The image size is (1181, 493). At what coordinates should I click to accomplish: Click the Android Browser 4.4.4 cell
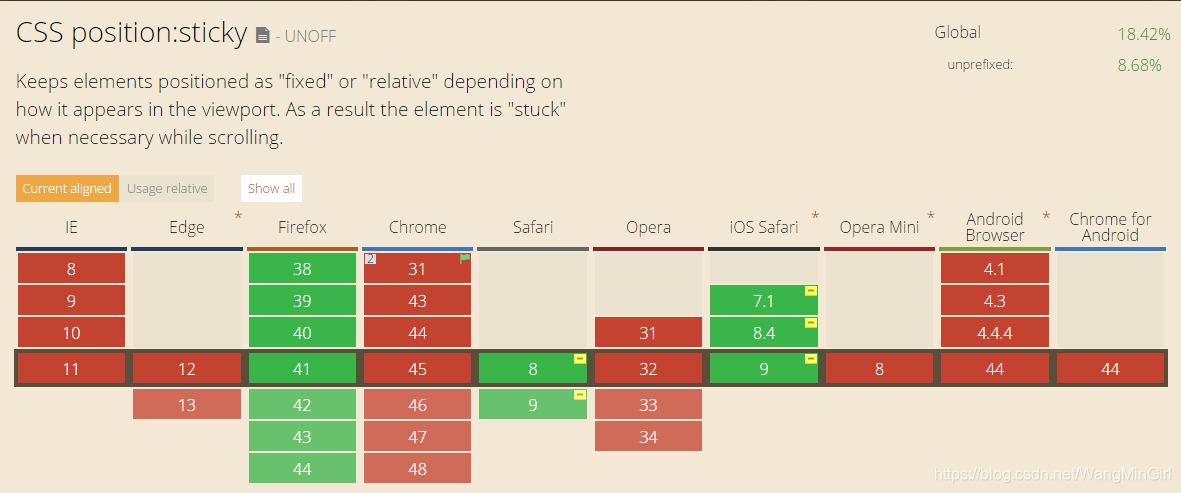click(994, 333)
